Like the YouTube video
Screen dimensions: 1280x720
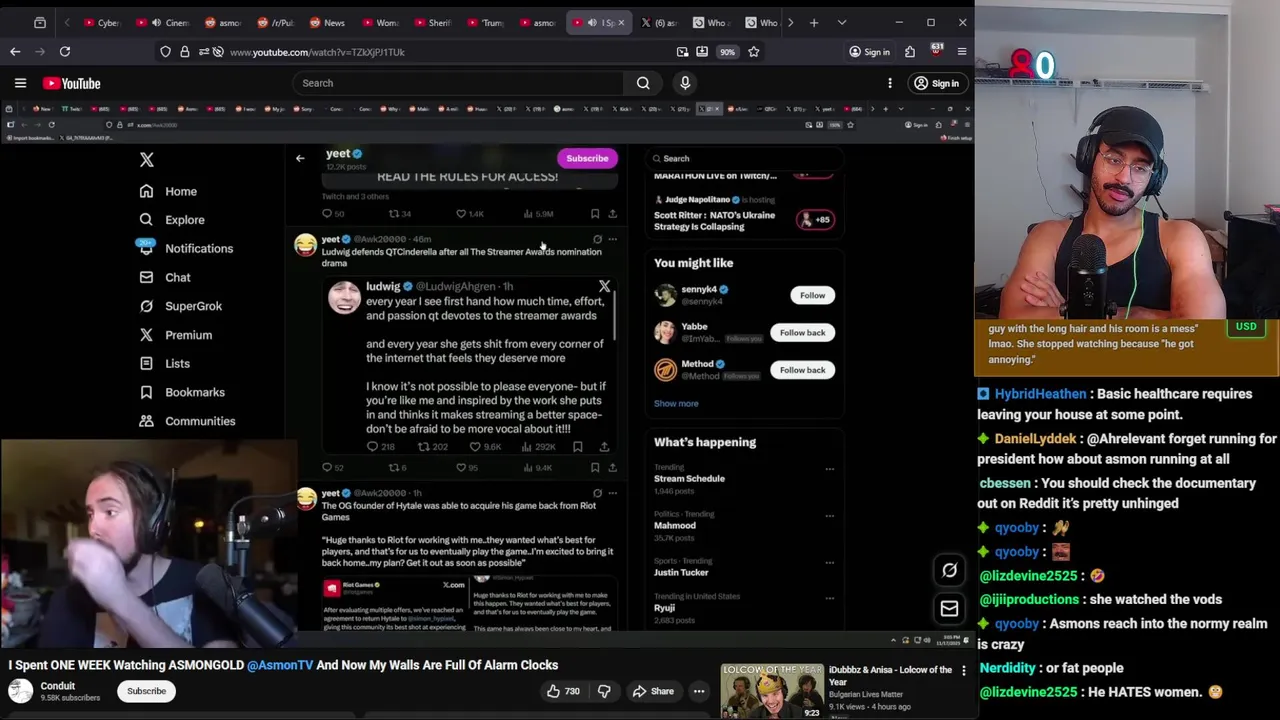563,691
